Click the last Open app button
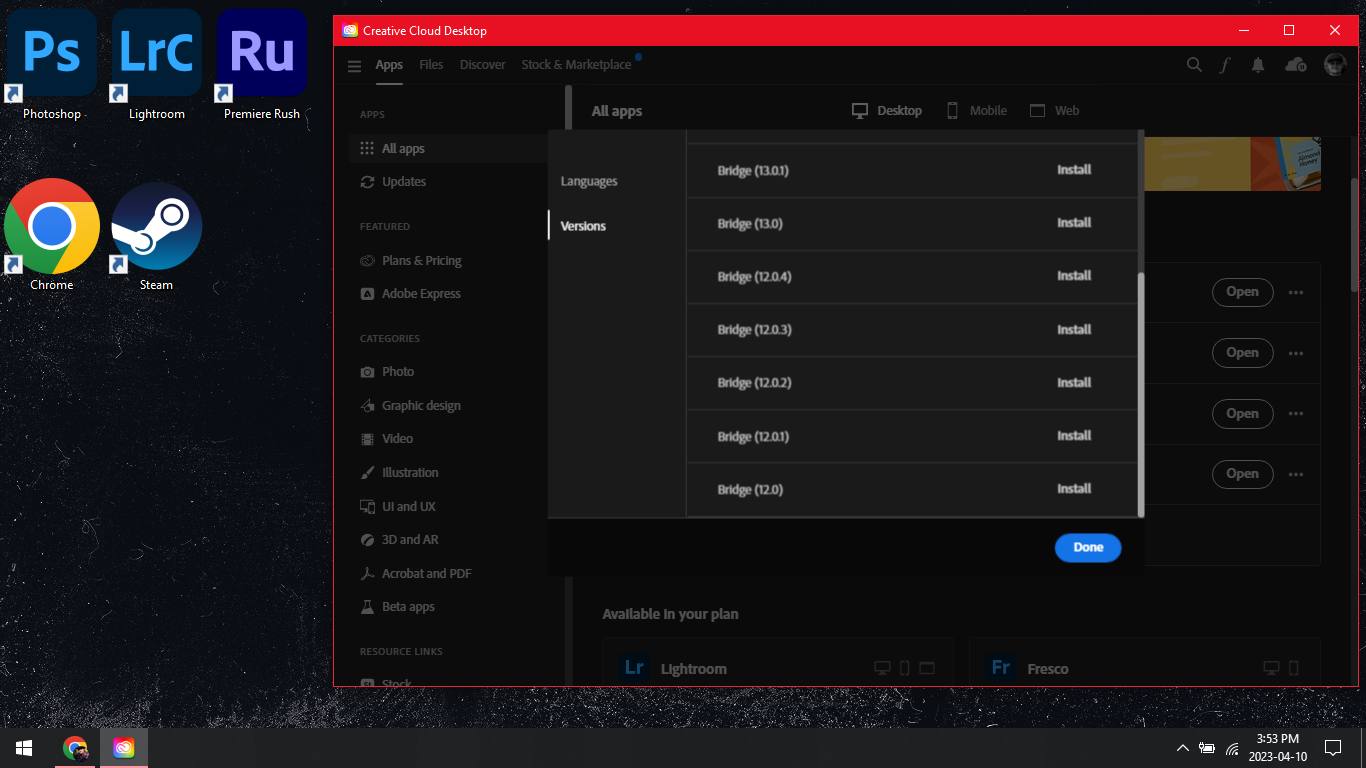The width and height of the screenshot is (1366, 768). pos(1242,474)
